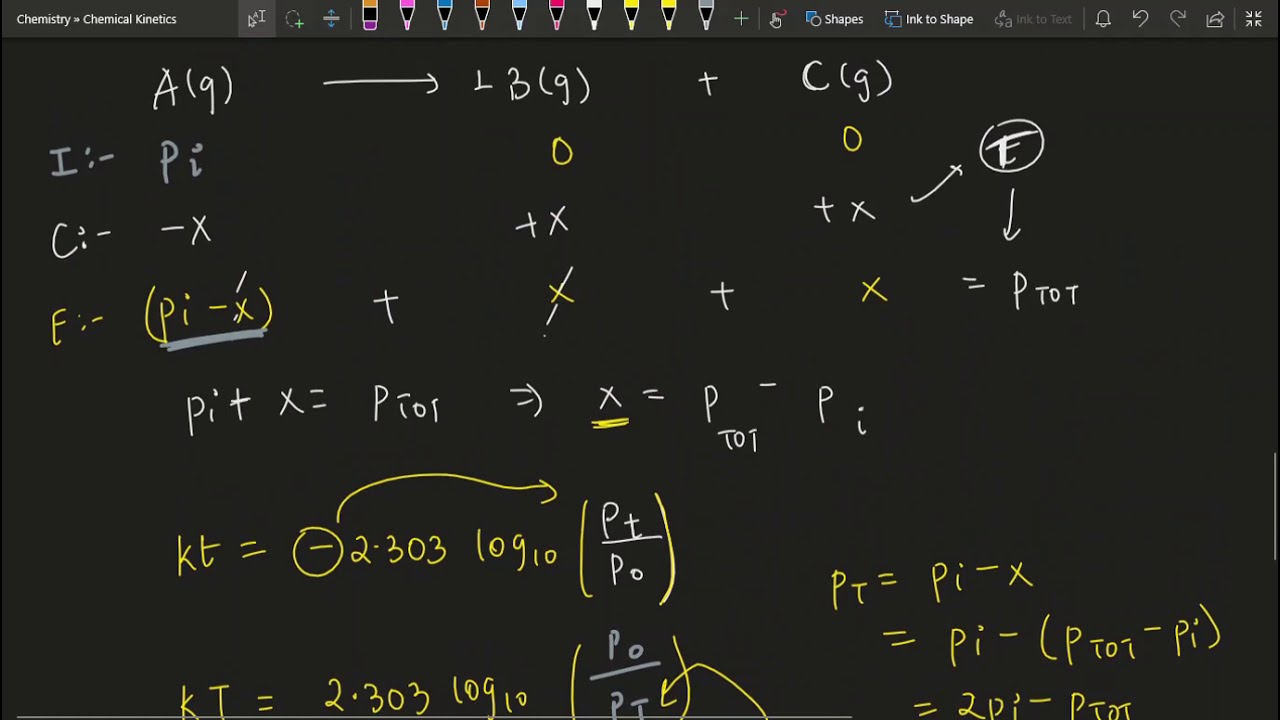
Task: Undo the last ink stroke
Action: pyautogui.click(x=1140, y=19)
